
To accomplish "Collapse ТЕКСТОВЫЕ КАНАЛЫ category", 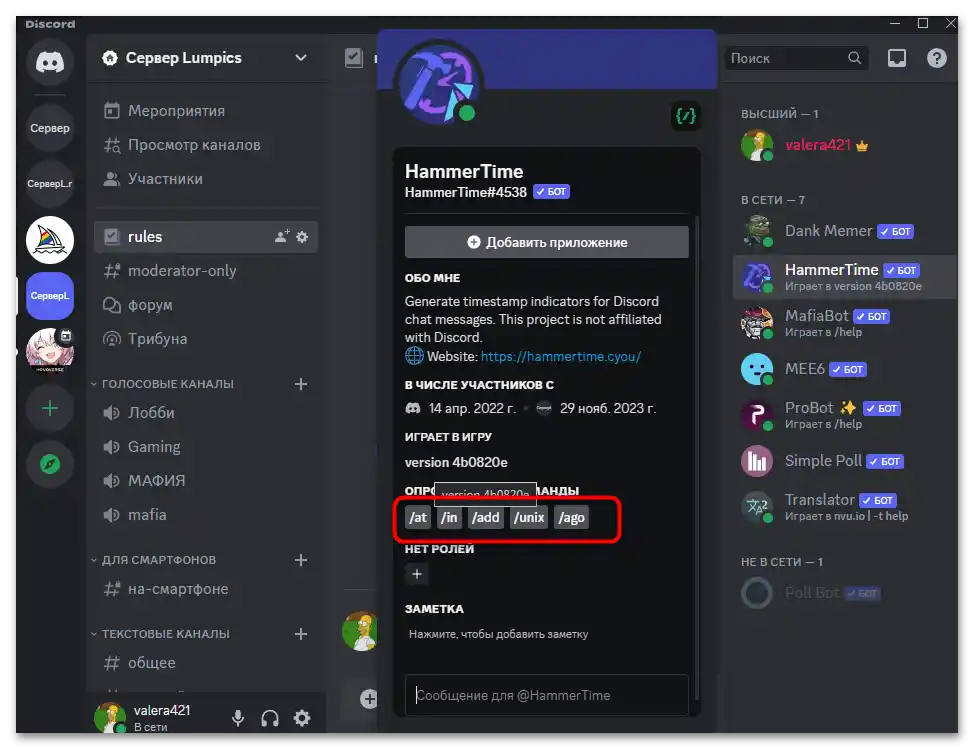I will (x=160, y=633).
